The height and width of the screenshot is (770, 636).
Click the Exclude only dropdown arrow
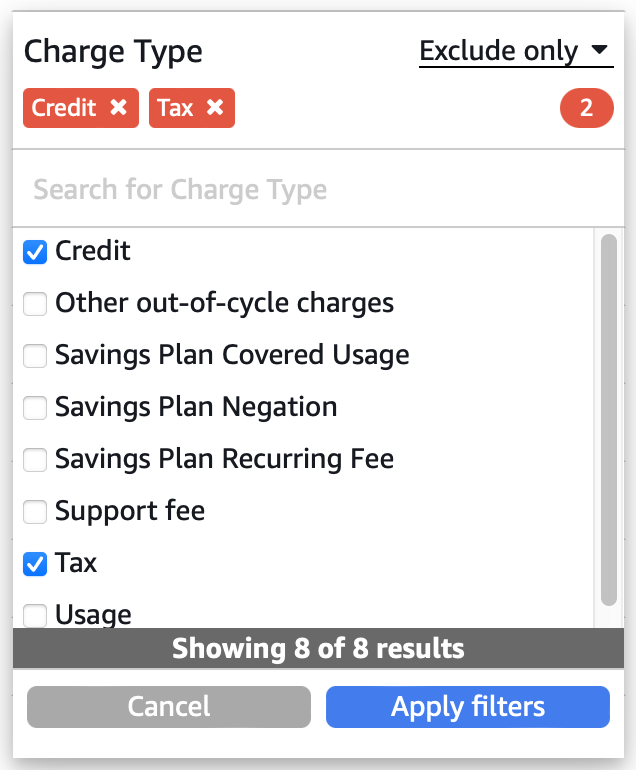tap(599, 50)
